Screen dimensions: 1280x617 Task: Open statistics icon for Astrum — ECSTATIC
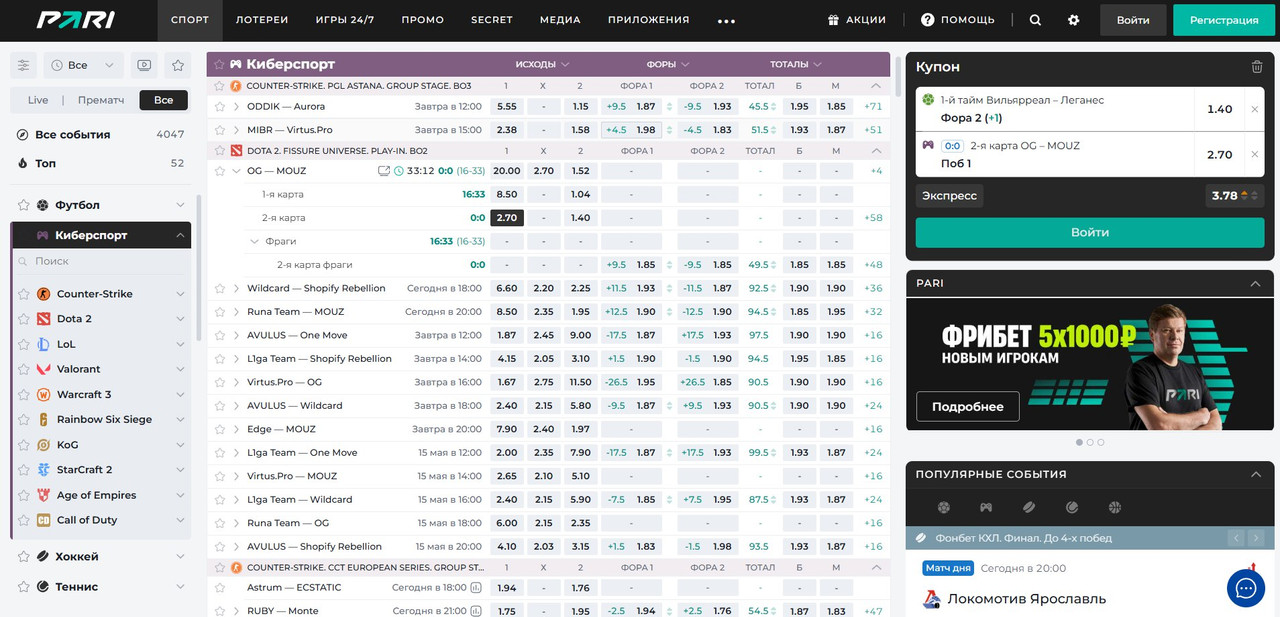(476, 588)
